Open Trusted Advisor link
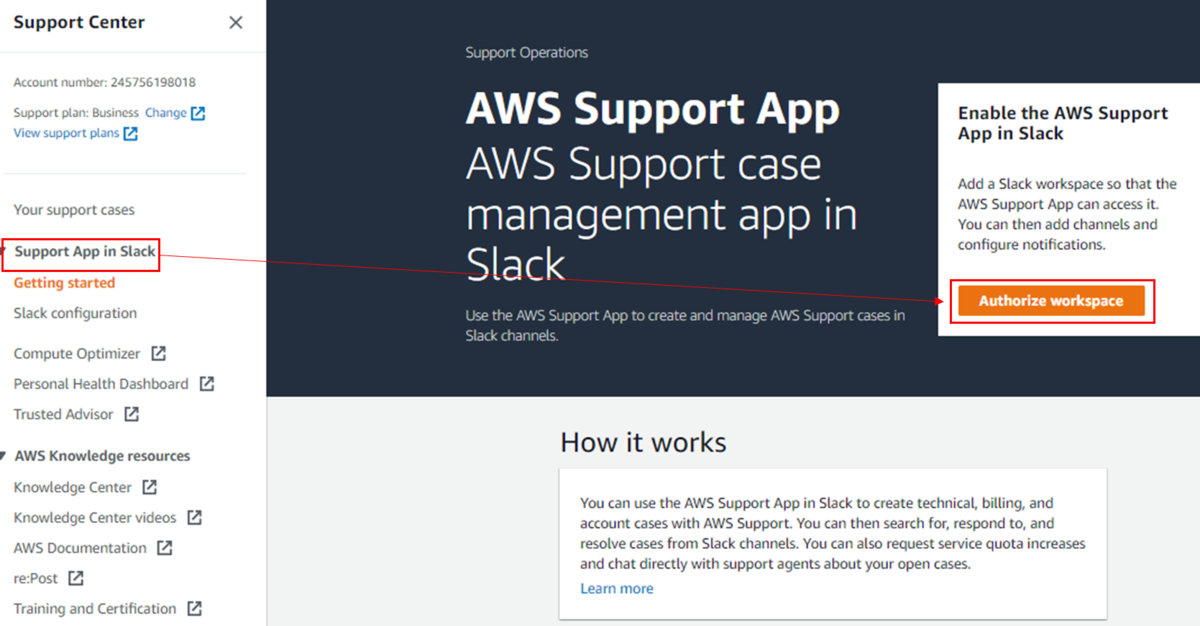Screen dimensions: 1200x626 tap(64, 414)
